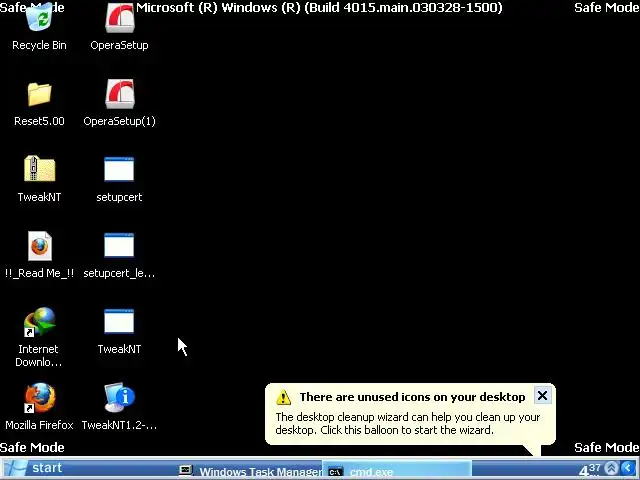The width and height of the screenshot is (640, 480).
Task: Expand hidden tray icons with chevron arrow
Action: [629, 468]
